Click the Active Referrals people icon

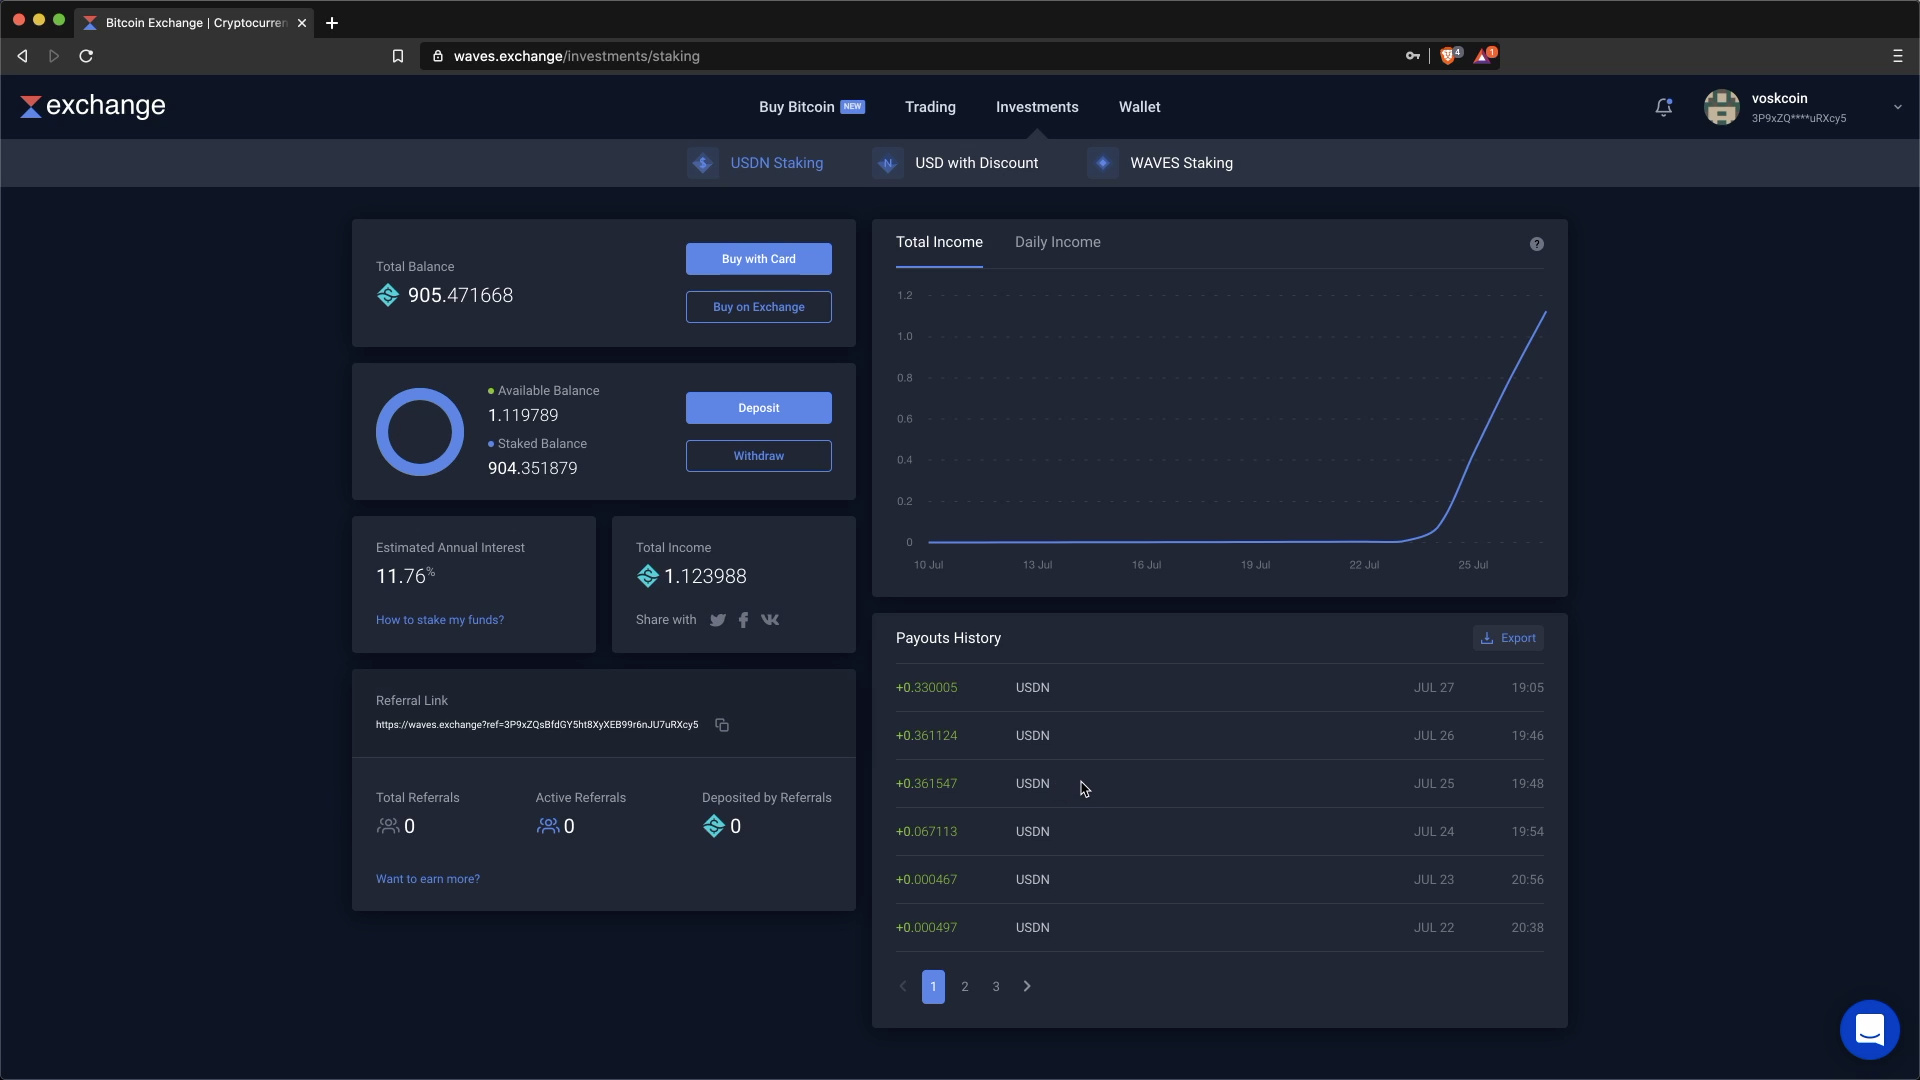pyautogui.click(x=548, y=826)
